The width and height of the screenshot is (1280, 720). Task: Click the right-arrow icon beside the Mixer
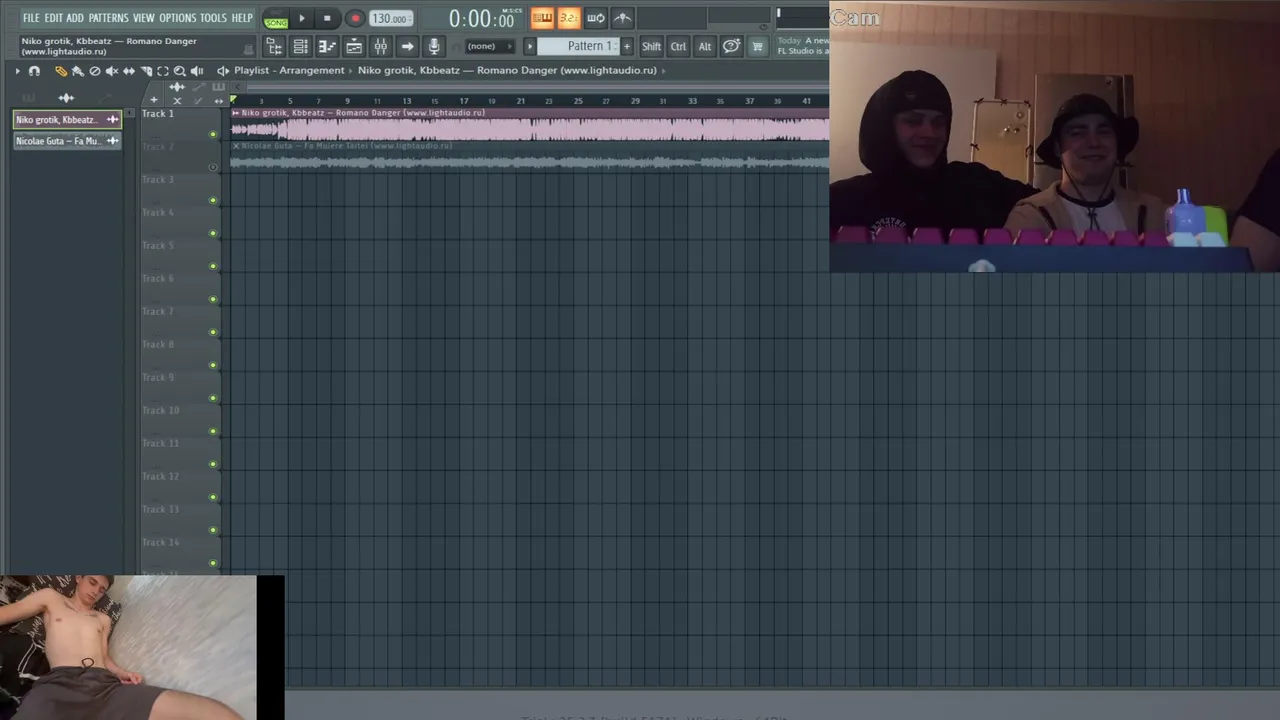(407, 46)
